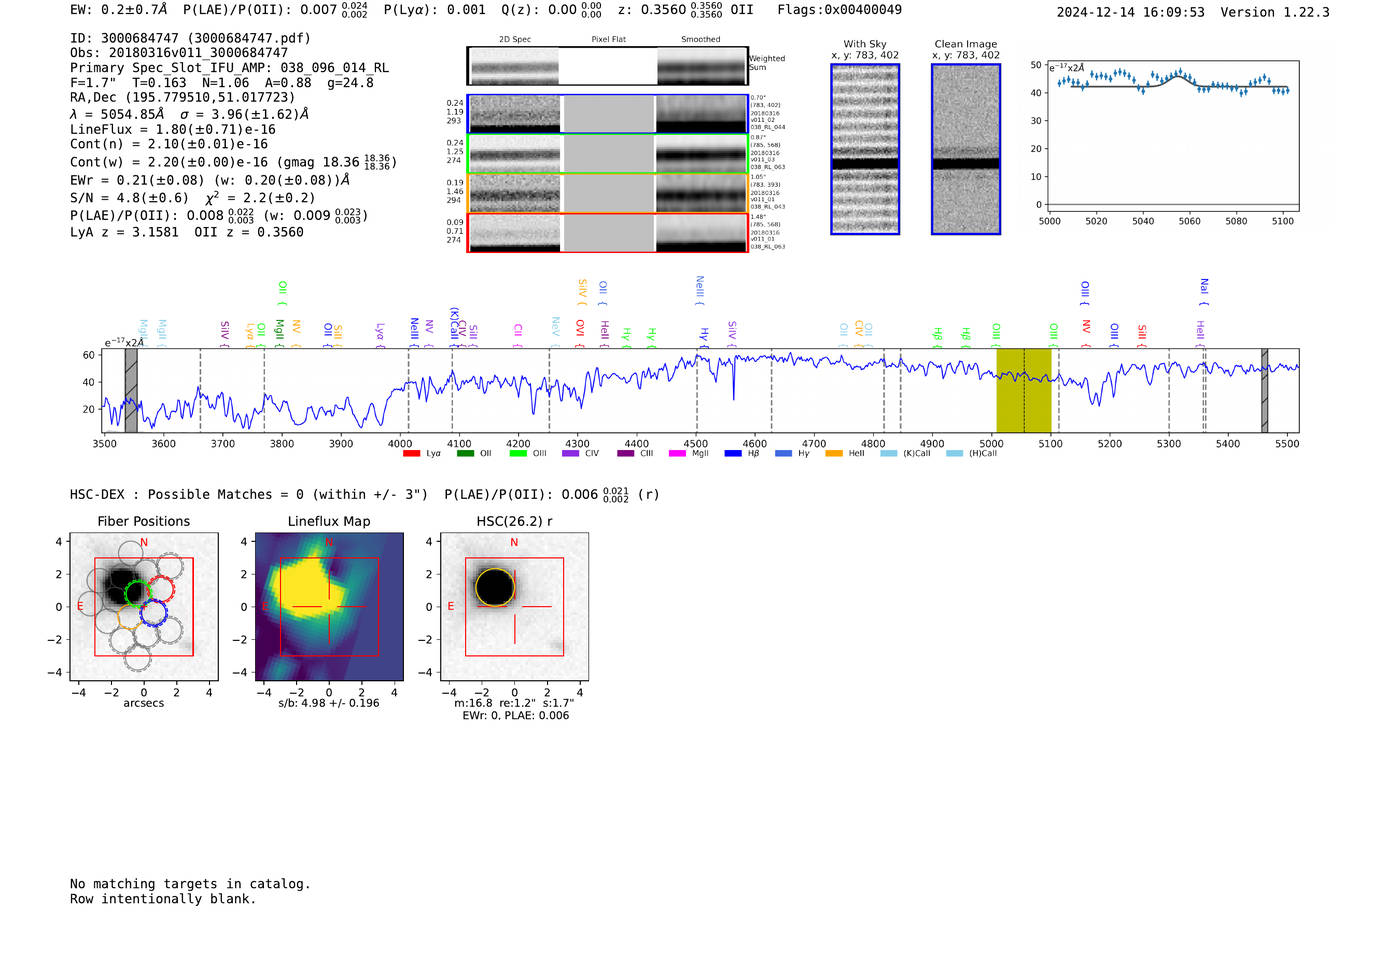This screenshot has width=1400, height=953.
Task: Click the Hβ legend swatch
Action: [x=733, y=454]
